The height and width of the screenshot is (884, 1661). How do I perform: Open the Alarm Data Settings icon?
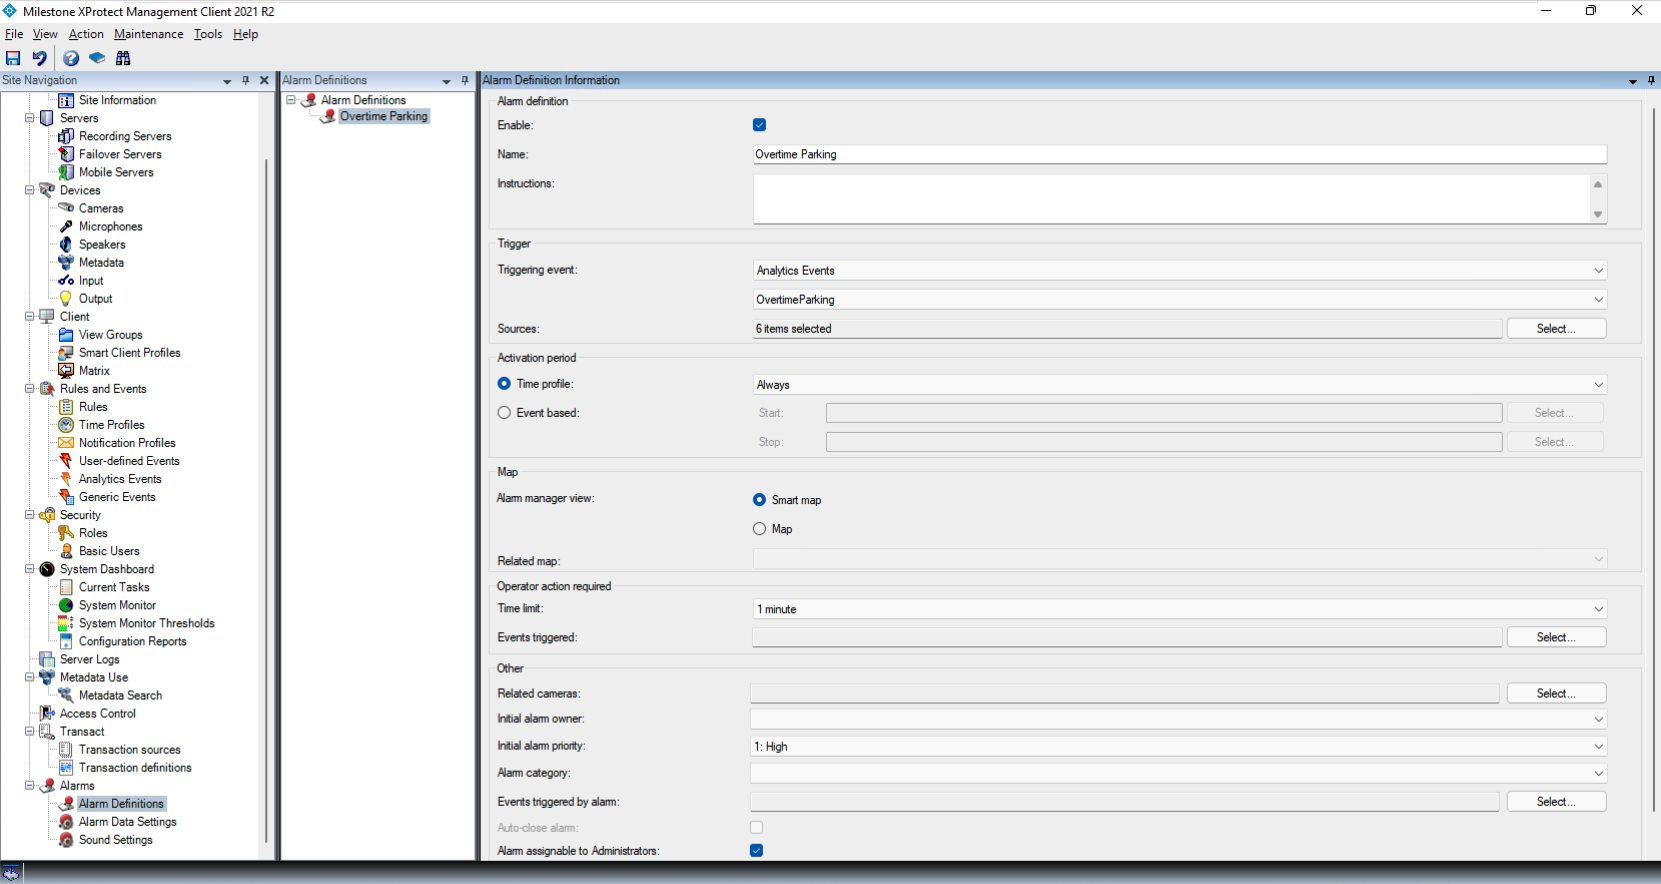(x=66, y=821)
